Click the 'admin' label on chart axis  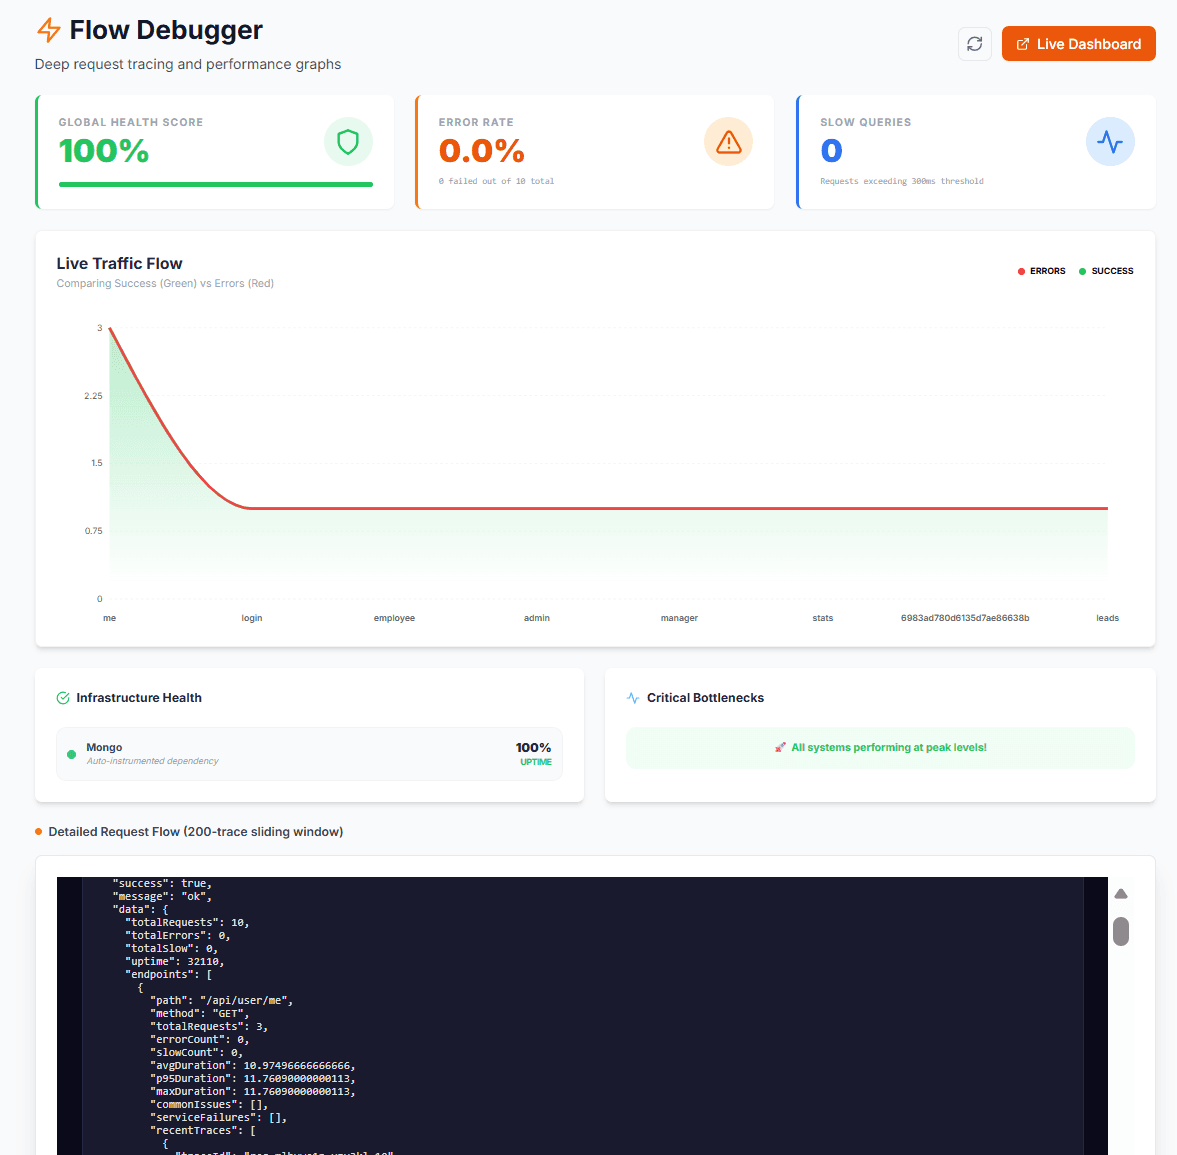click(x=537, y=618)
